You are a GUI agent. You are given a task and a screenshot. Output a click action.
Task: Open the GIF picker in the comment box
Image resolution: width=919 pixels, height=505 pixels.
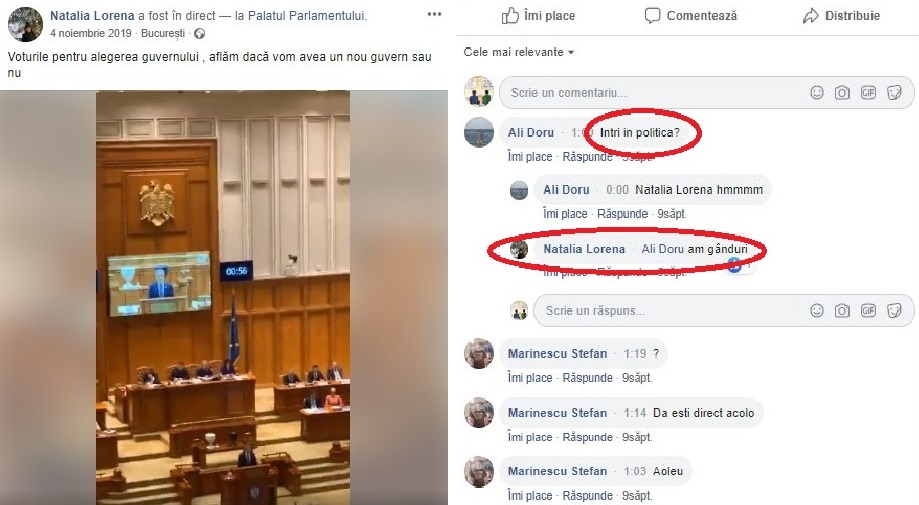pos(868,93)
